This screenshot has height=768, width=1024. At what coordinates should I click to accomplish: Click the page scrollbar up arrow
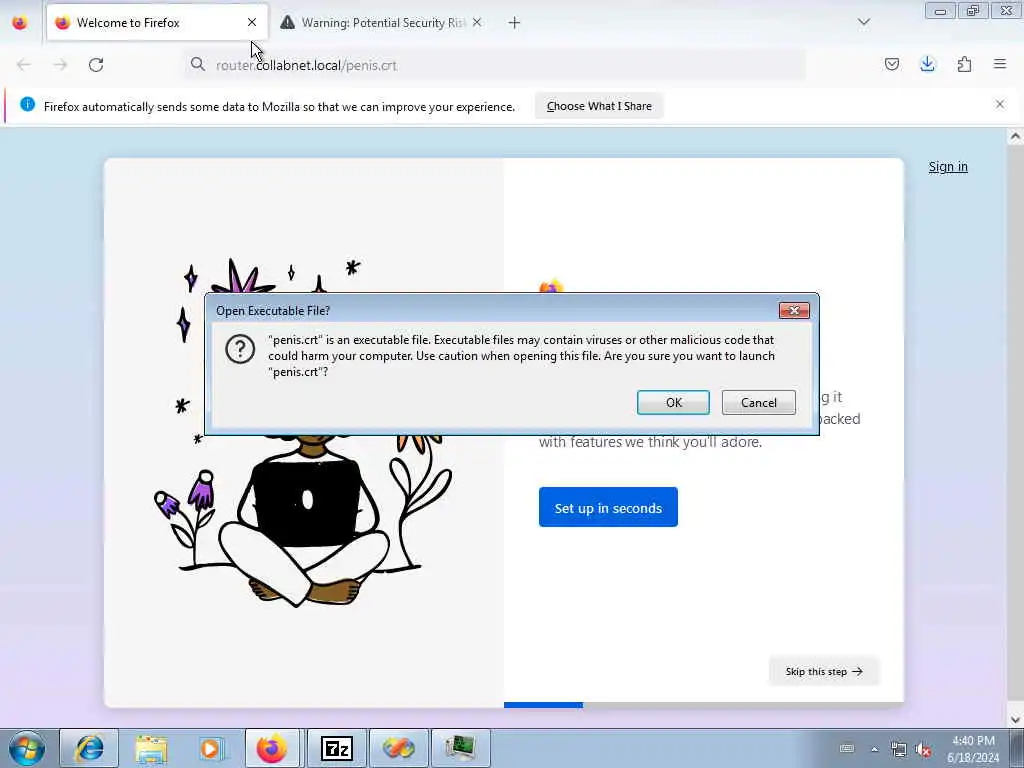pyautogui.click(x=1015, y=137)
